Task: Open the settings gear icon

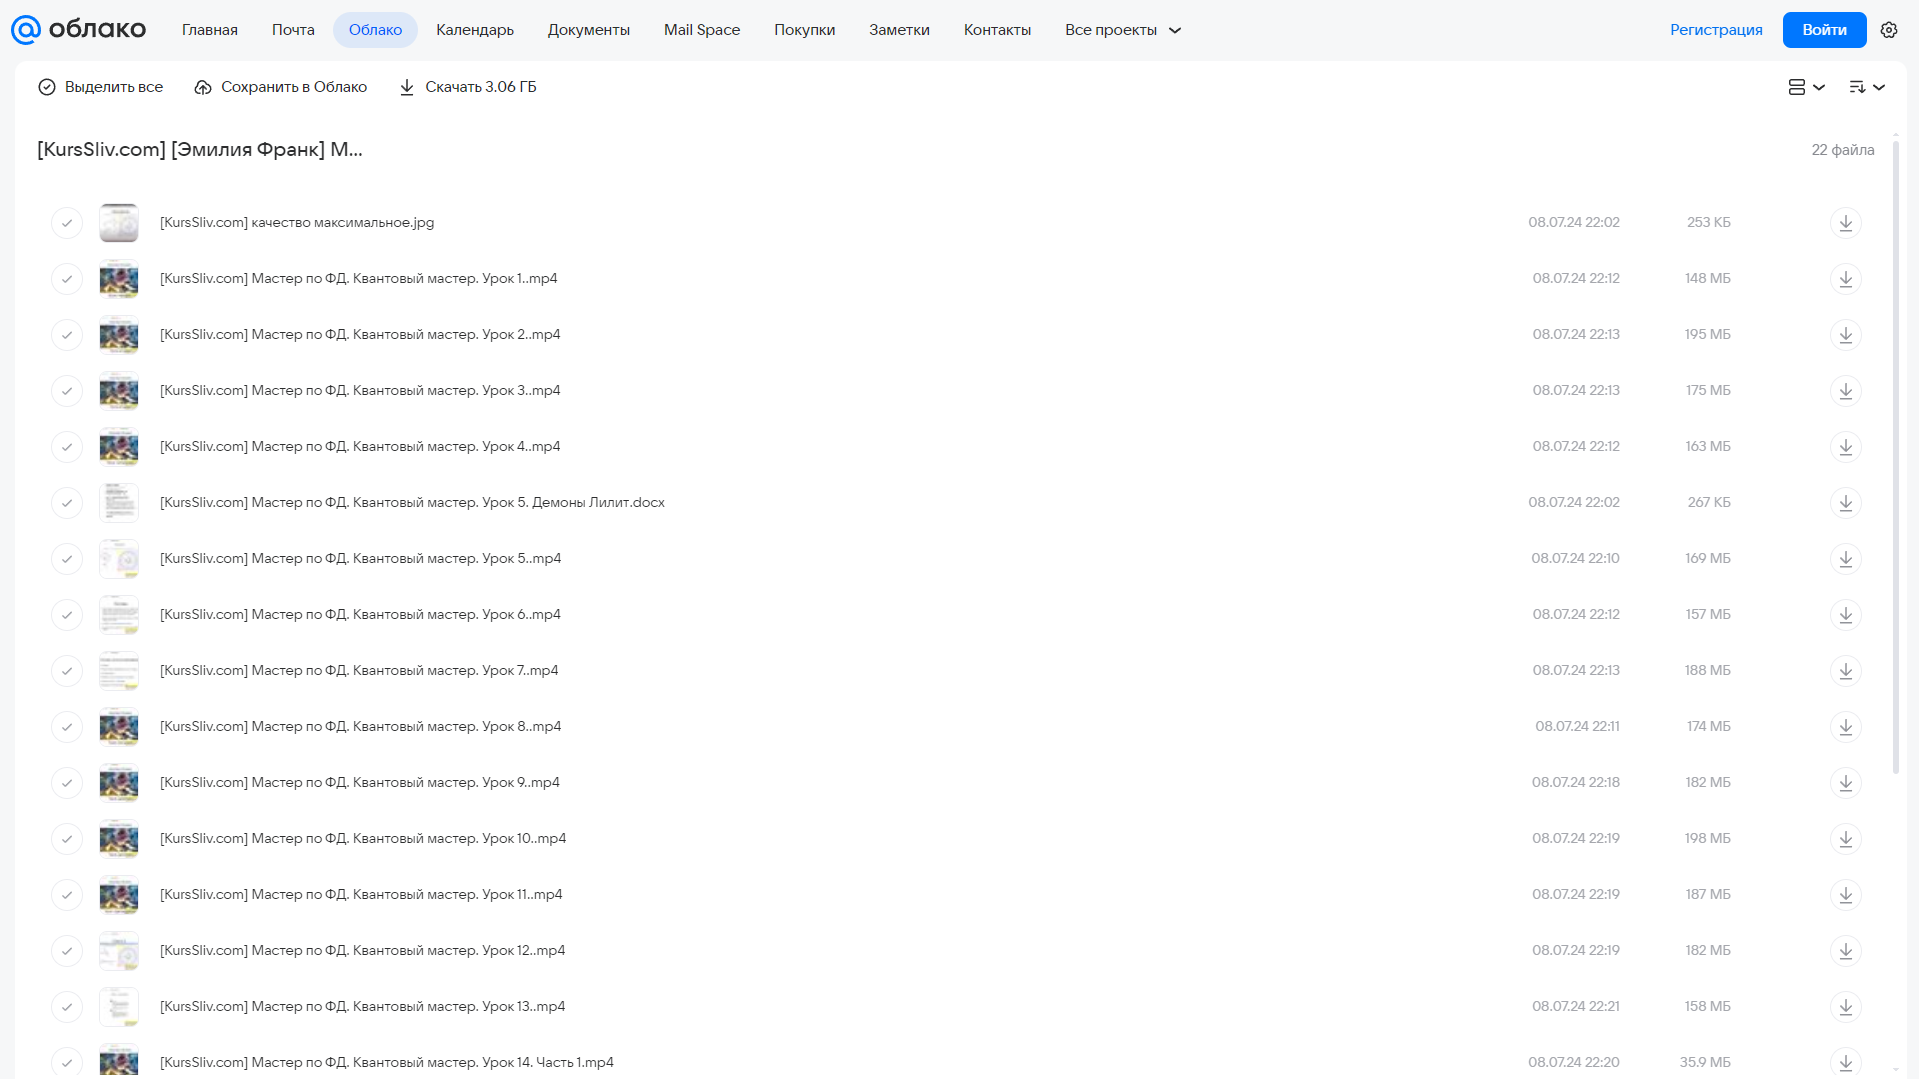Action: (1888, 30)
